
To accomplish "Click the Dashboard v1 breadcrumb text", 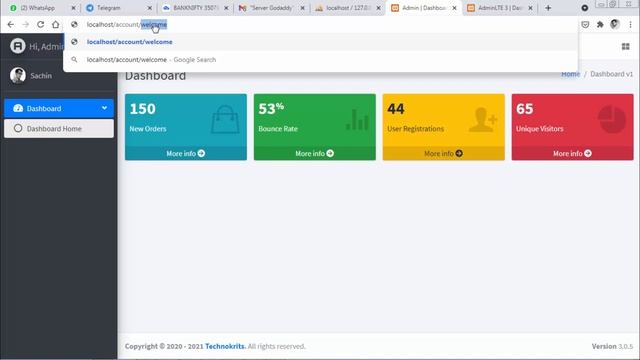I will click(x=611, y=74).
